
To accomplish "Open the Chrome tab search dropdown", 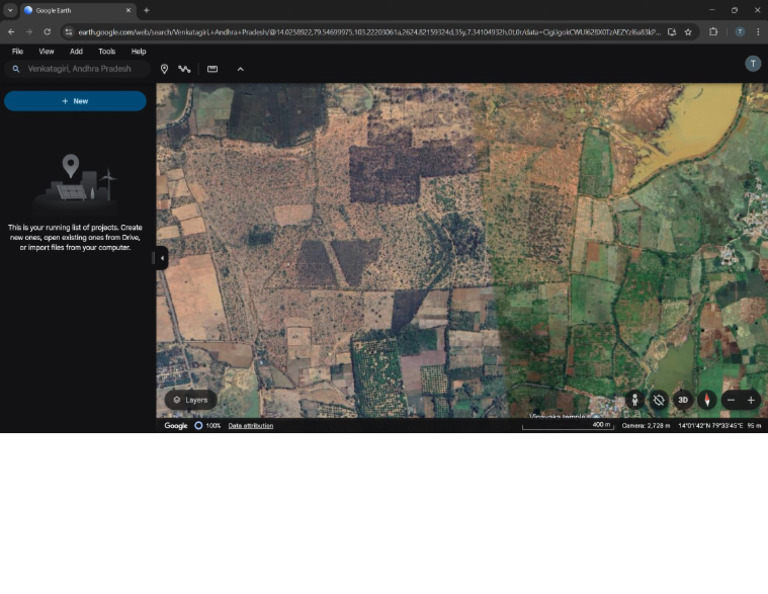I will tap(10, 10).
